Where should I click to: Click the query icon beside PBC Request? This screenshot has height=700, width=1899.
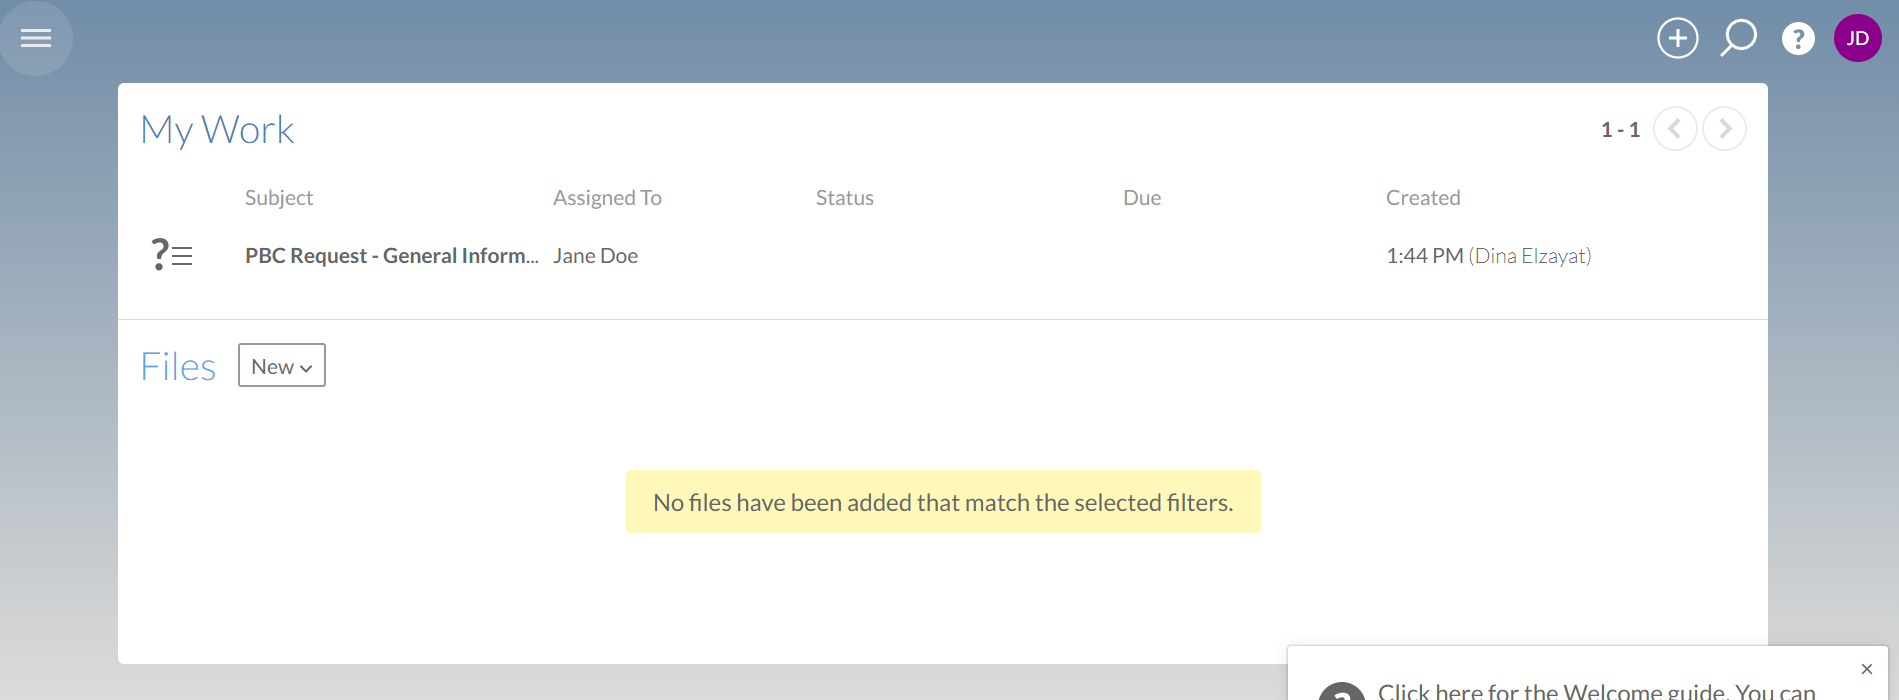click(171, 255)
